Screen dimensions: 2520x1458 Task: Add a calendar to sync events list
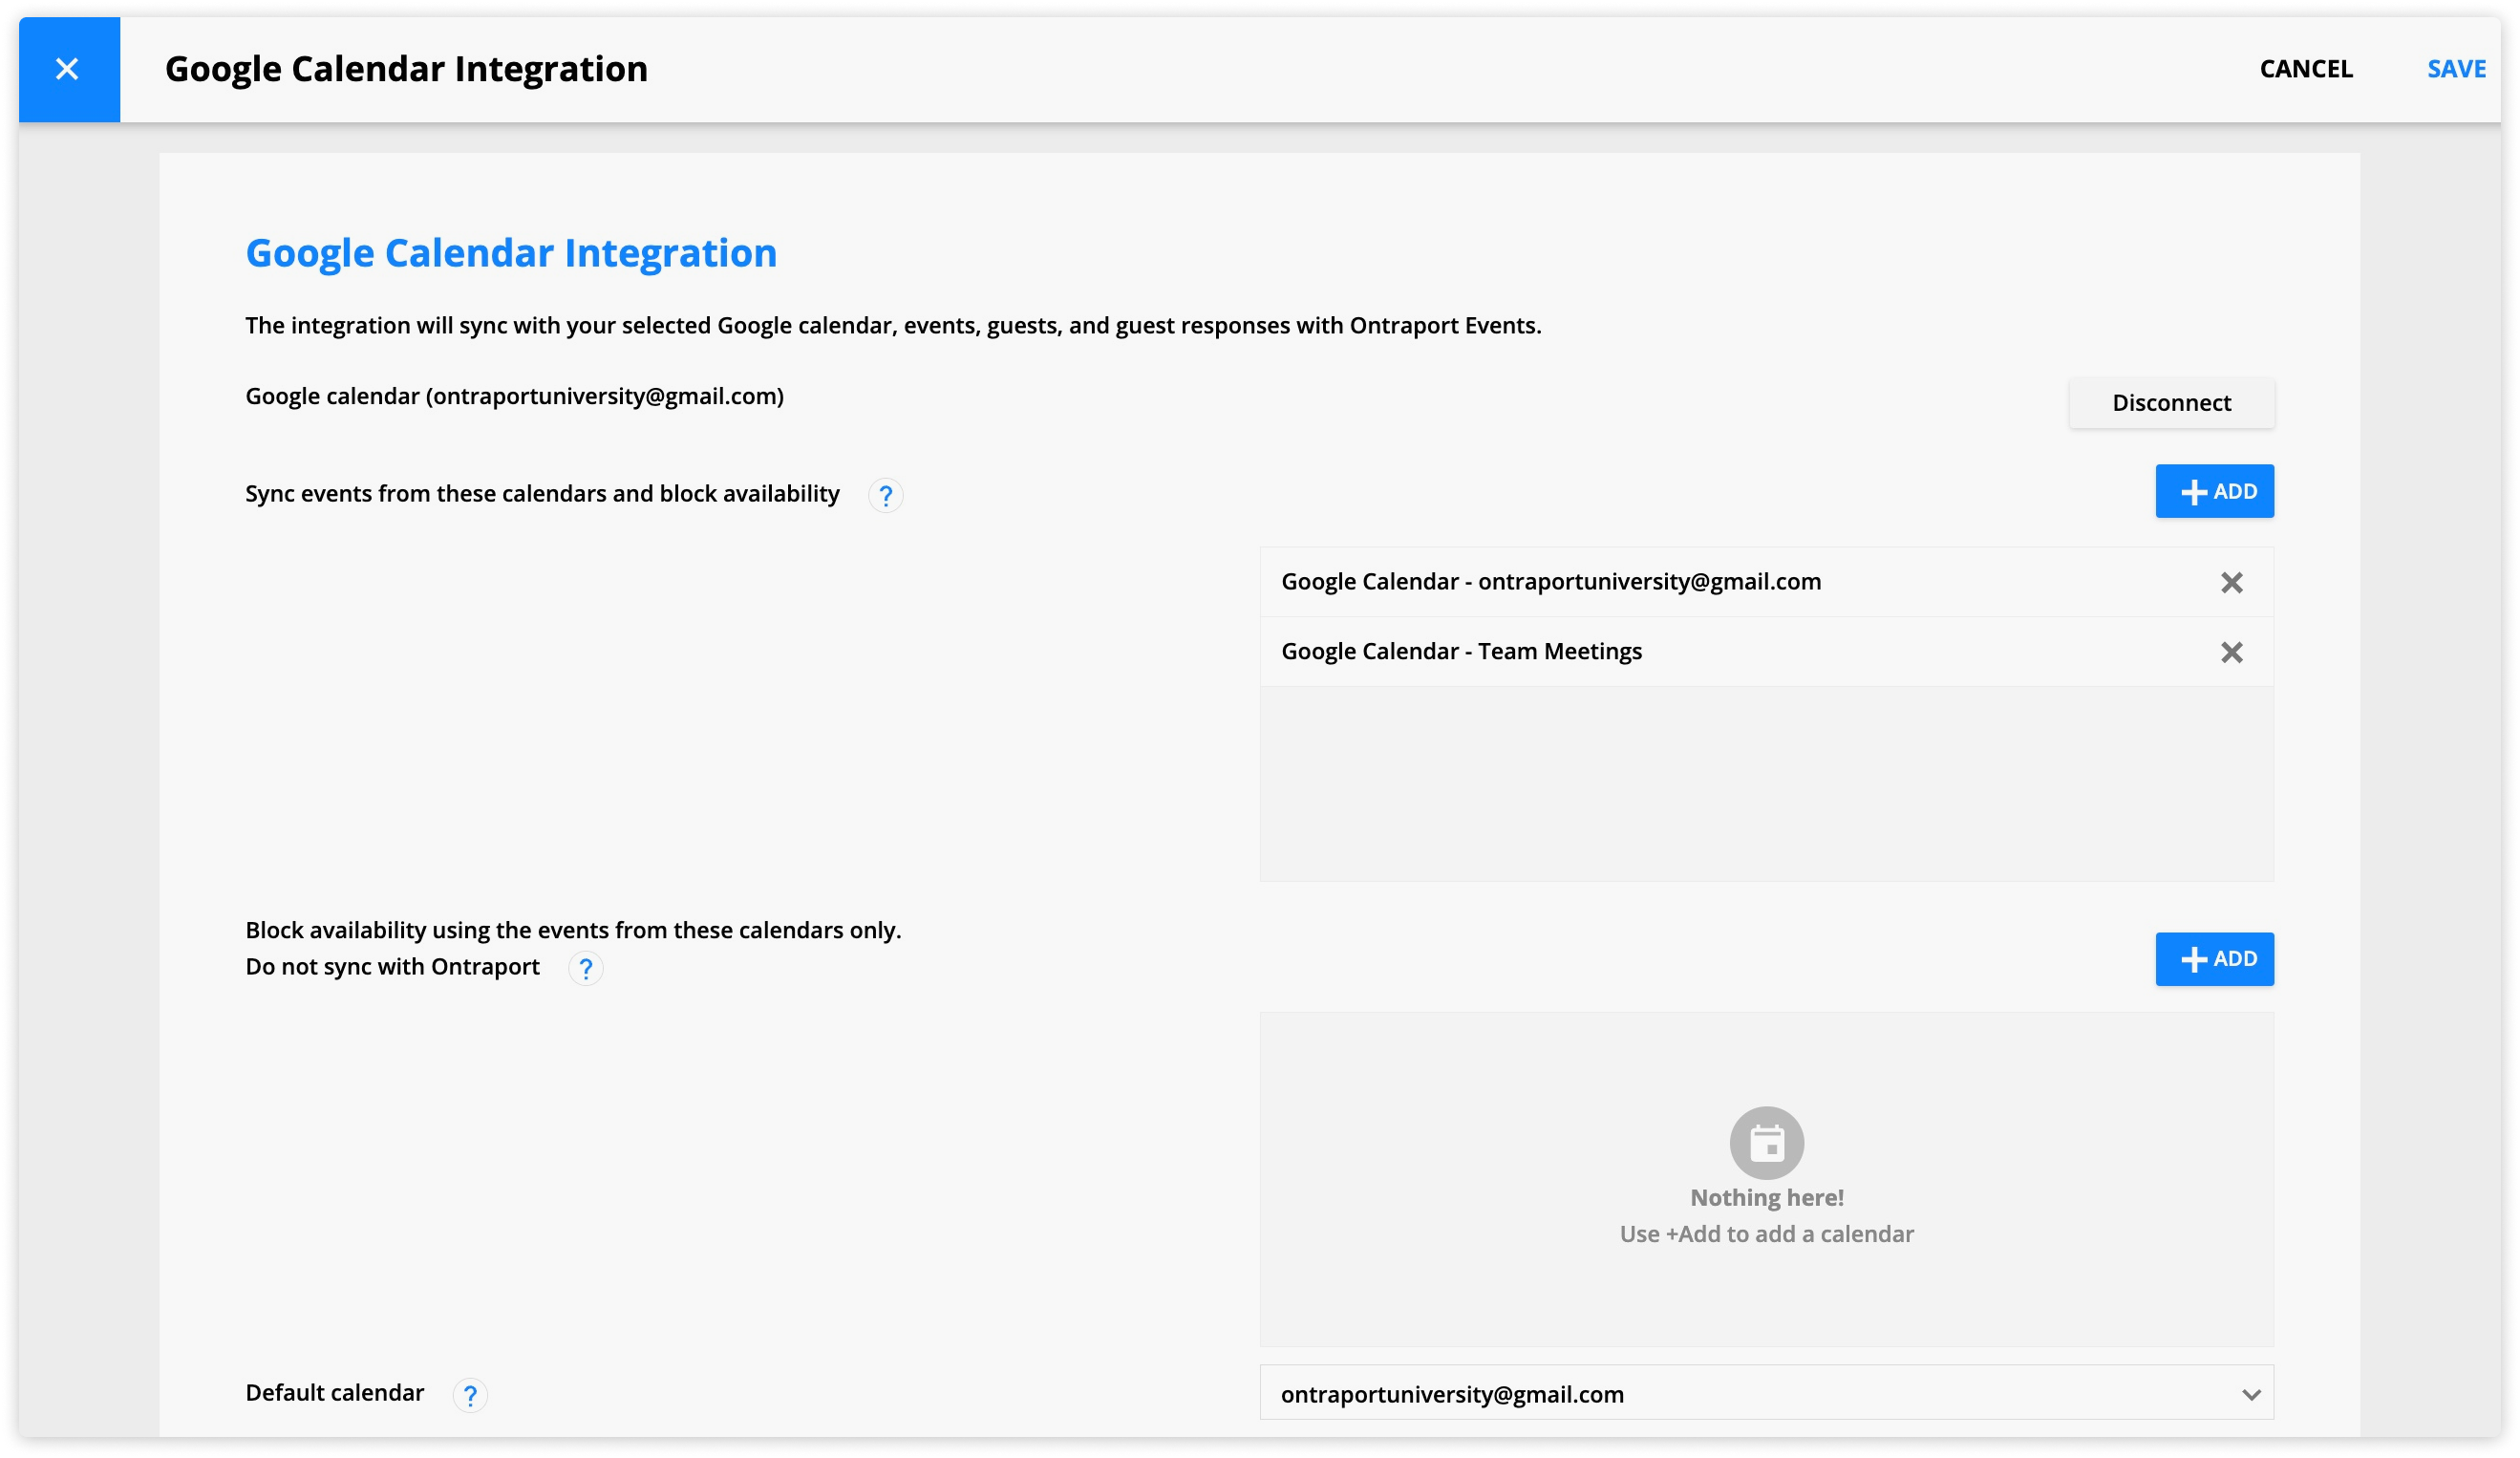click(2214, 491)
